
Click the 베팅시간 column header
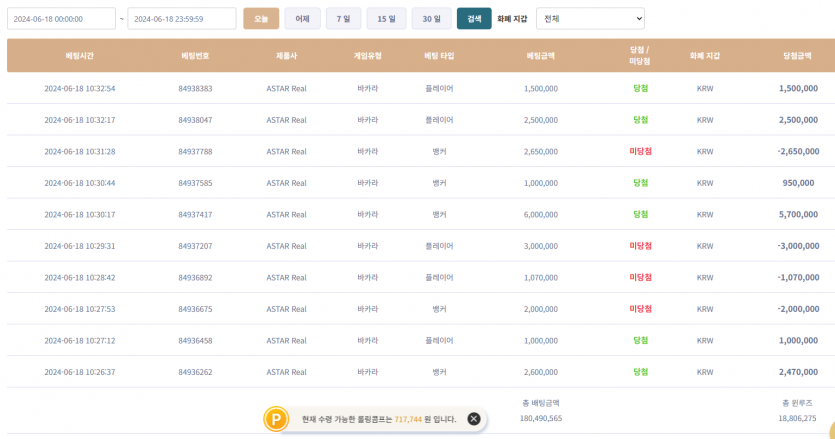pyautogui.click(x=79, y=55)
